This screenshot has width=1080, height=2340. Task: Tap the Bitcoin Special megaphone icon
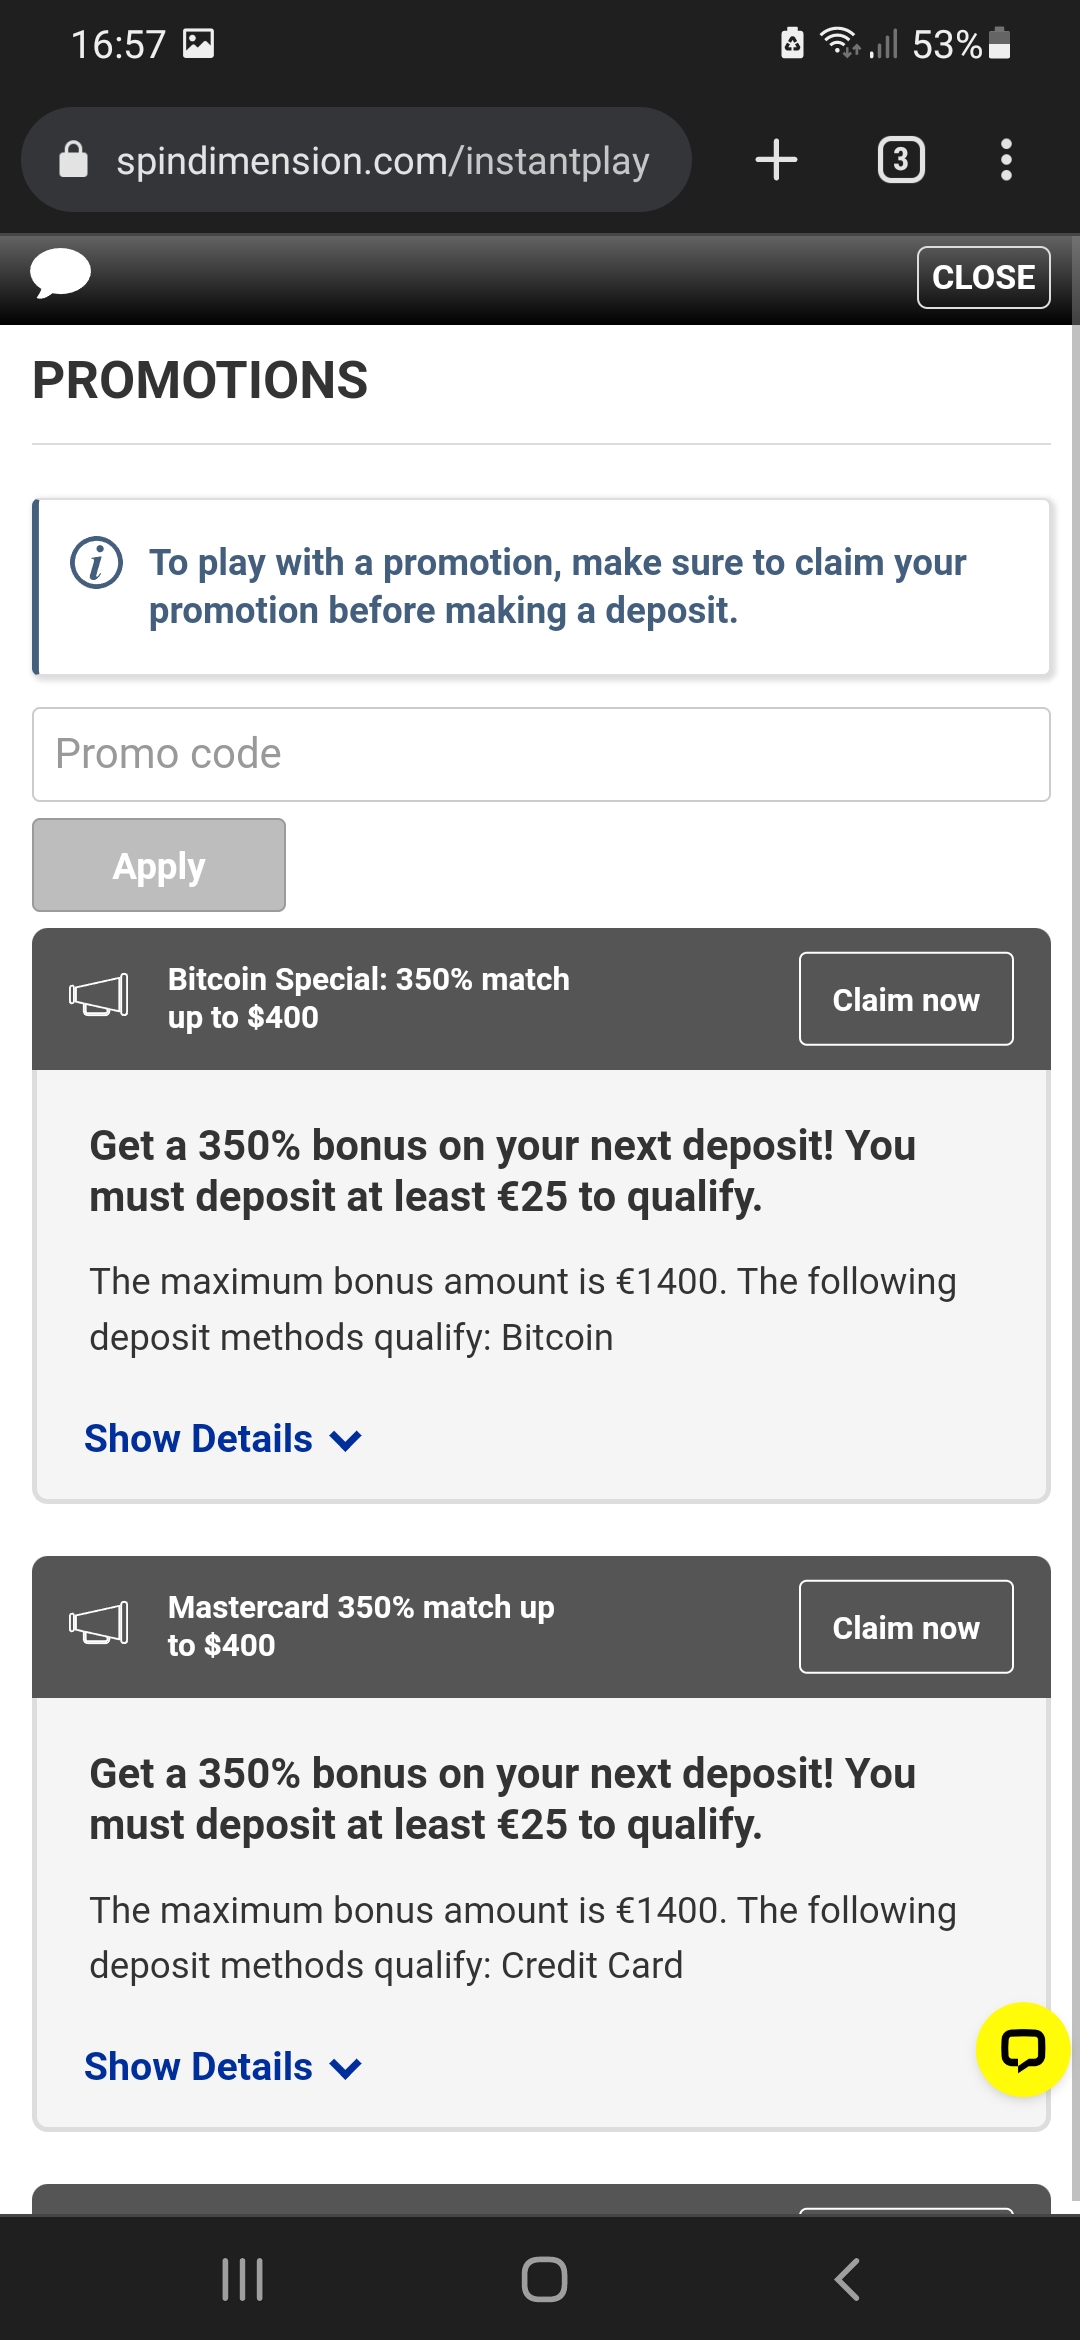coord(98,996)
